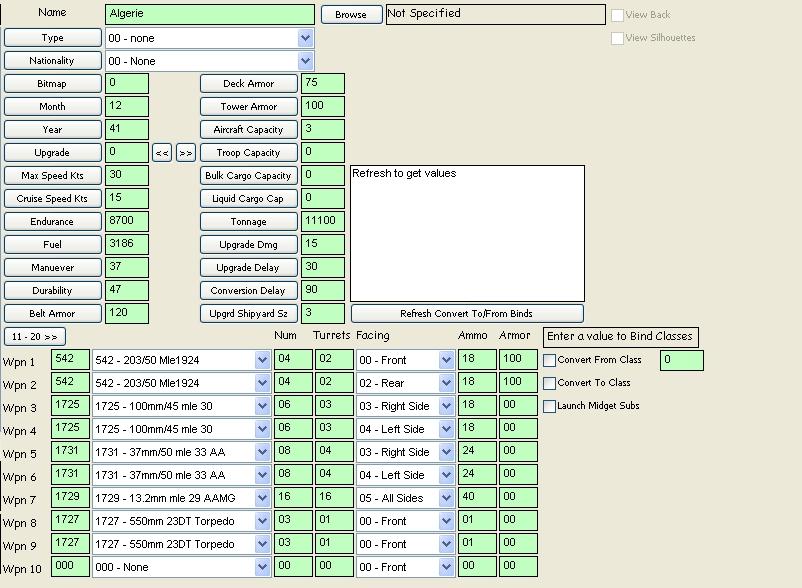Click the Tower Armor button
This screenshot has width=802, height=588.
pos(249,106)
